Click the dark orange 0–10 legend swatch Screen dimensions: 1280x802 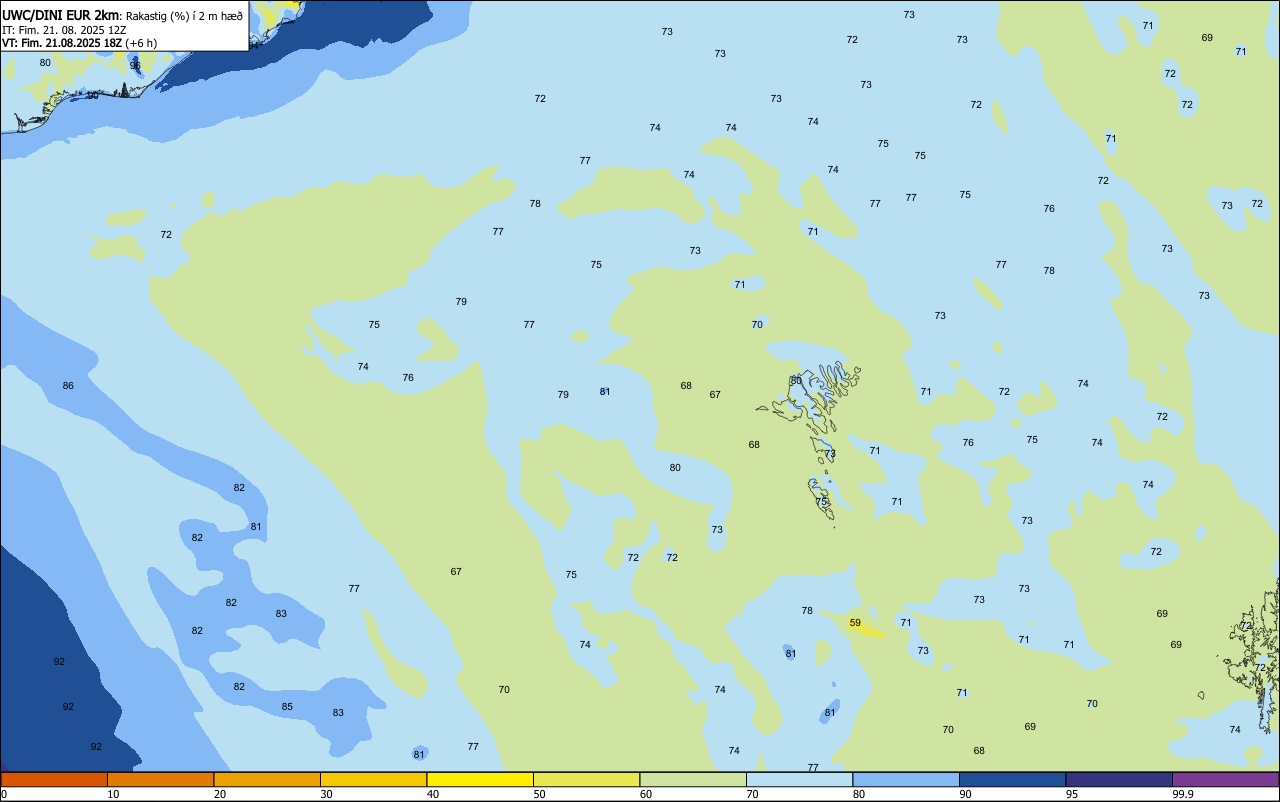(54, 779)
